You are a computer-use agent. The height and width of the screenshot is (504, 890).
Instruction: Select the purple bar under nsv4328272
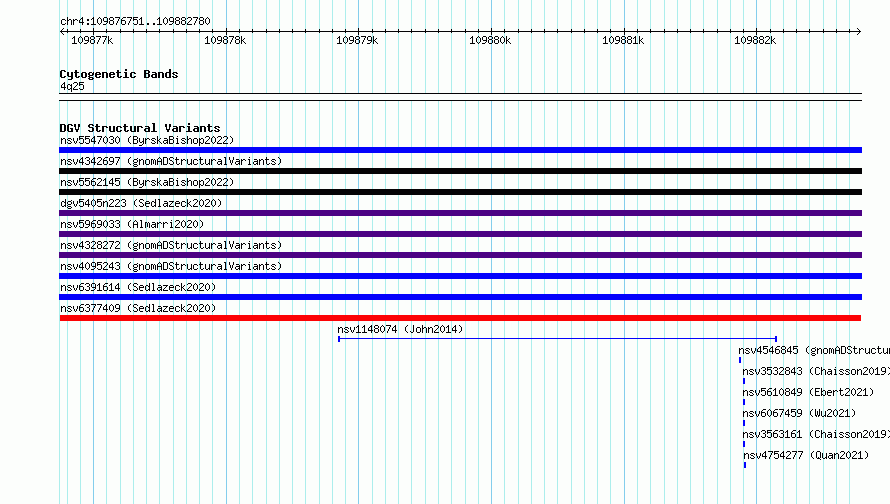pos(460,255)
